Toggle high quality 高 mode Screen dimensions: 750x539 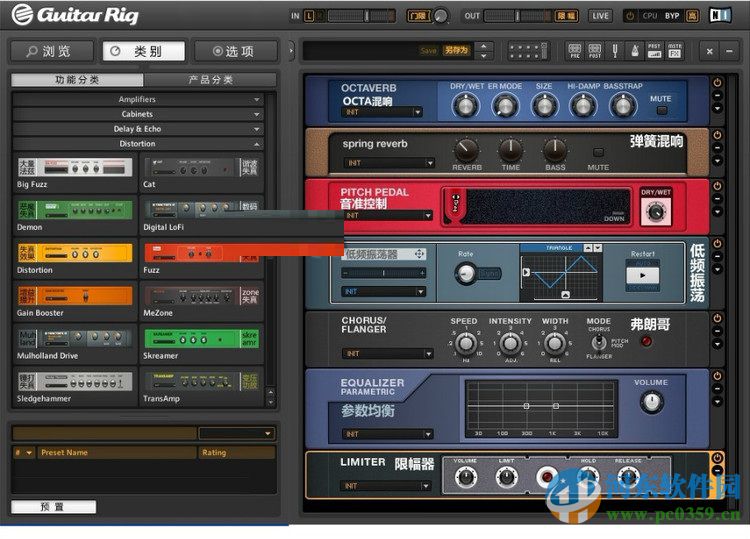692,16
